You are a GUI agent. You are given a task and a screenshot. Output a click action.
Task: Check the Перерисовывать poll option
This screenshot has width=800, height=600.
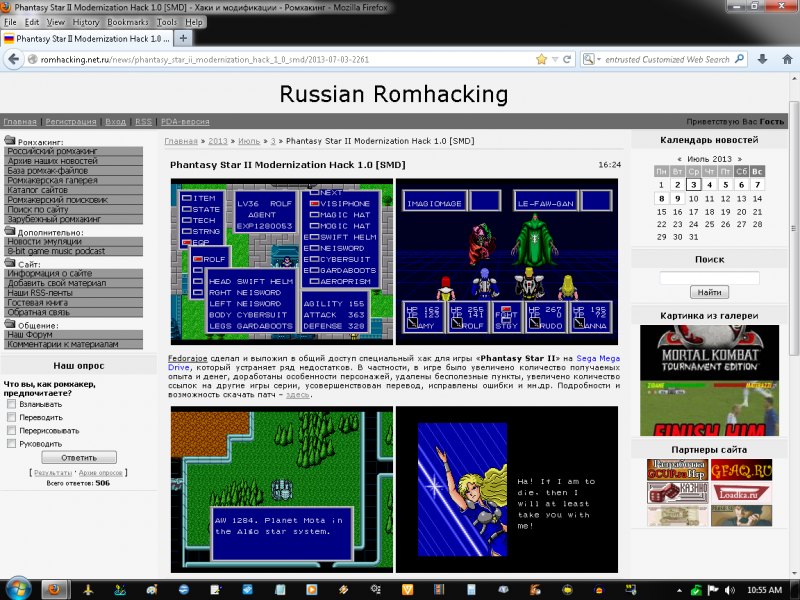click(12, 431)
